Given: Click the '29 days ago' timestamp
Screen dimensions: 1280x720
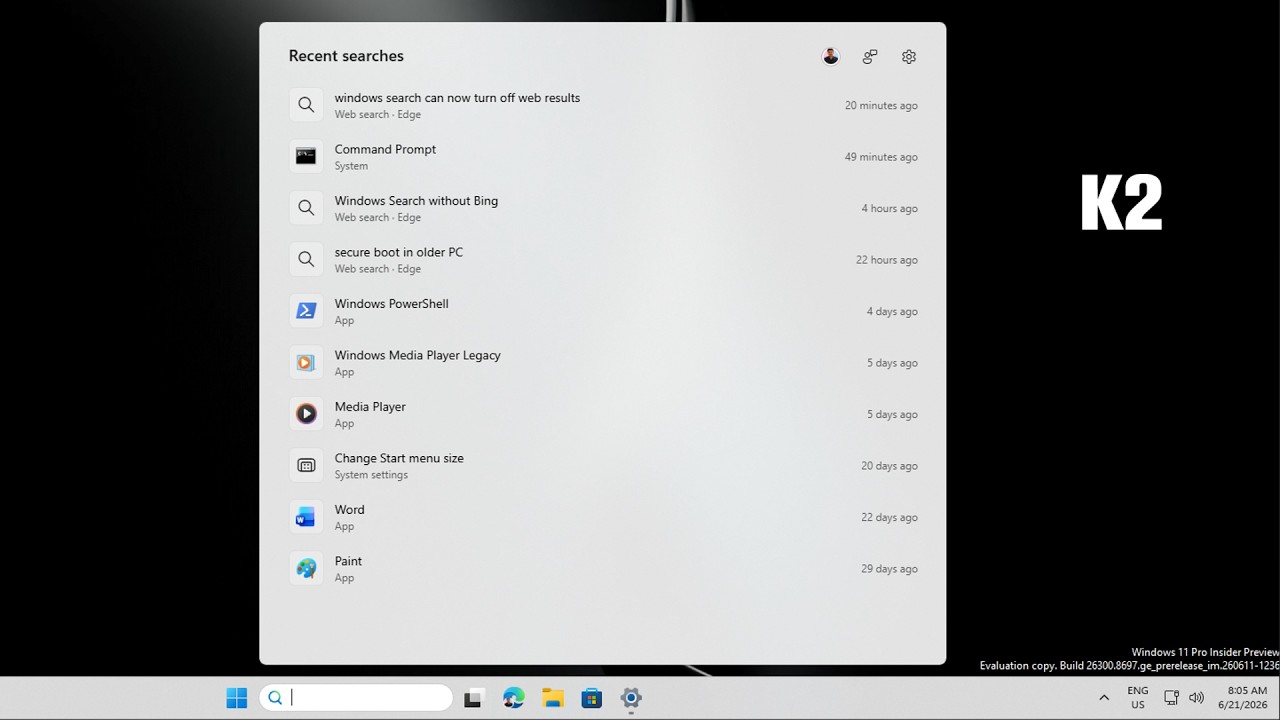Looking at the screenshot, I should pyautogui.click(x=889, y=569).
